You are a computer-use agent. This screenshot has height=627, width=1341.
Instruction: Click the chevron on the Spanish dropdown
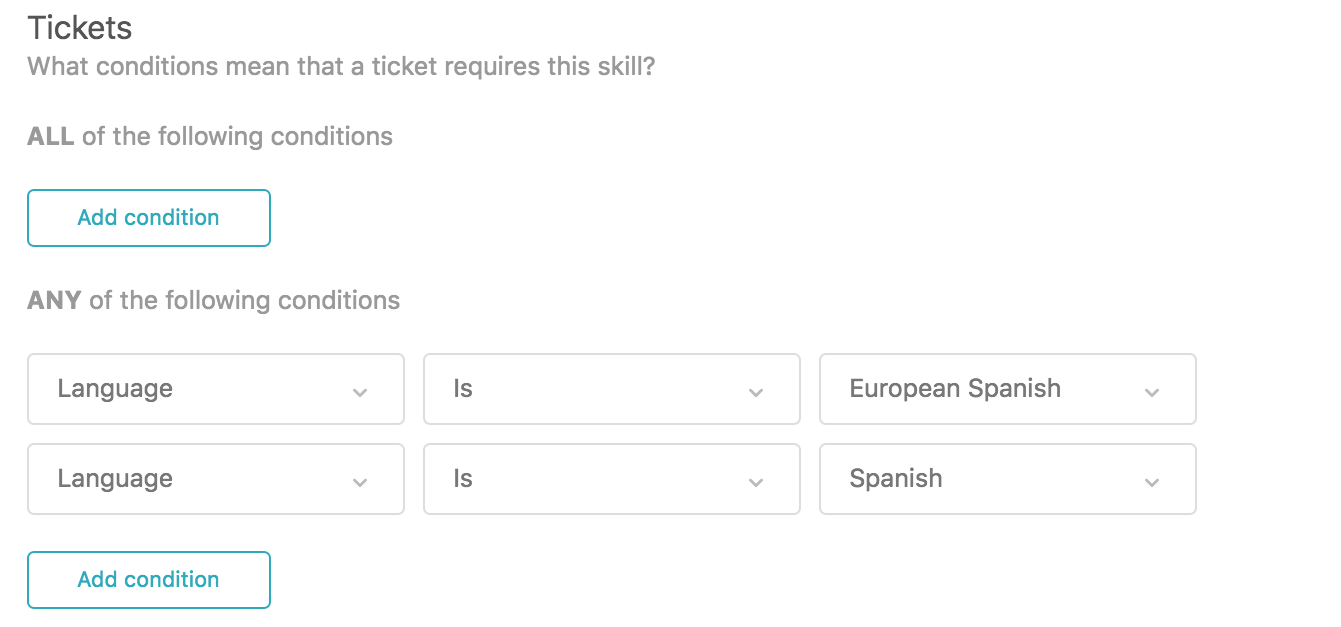click(1151, 479)
